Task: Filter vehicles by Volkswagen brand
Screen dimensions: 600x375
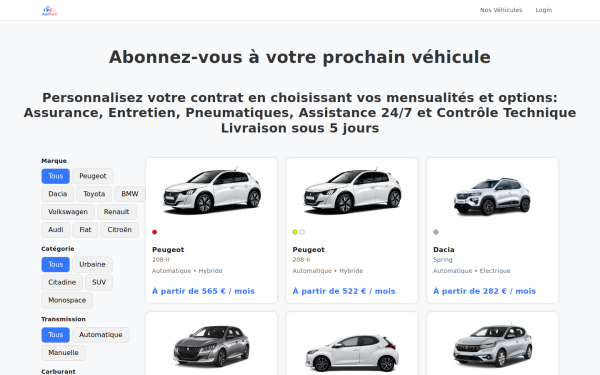Action: 68,212
